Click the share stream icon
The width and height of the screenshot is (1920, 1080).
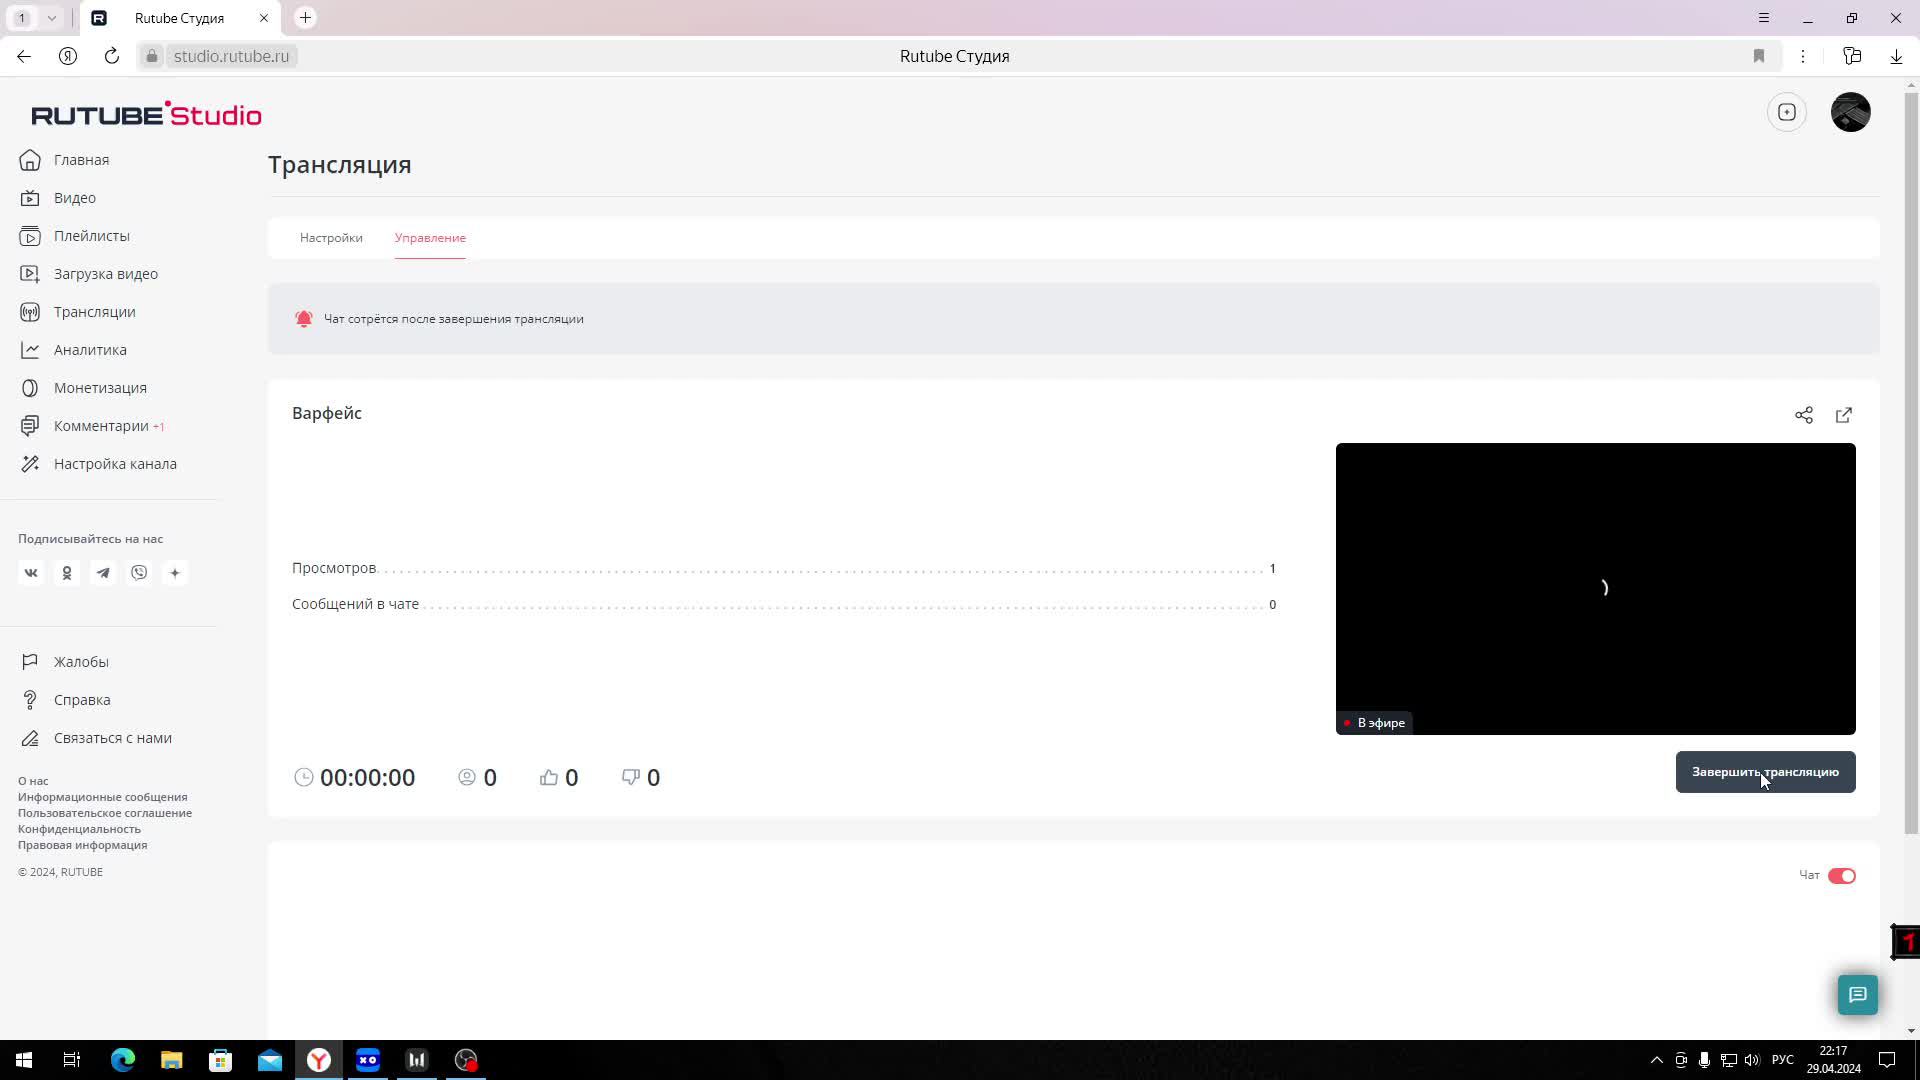click(x=1804, y=415)
